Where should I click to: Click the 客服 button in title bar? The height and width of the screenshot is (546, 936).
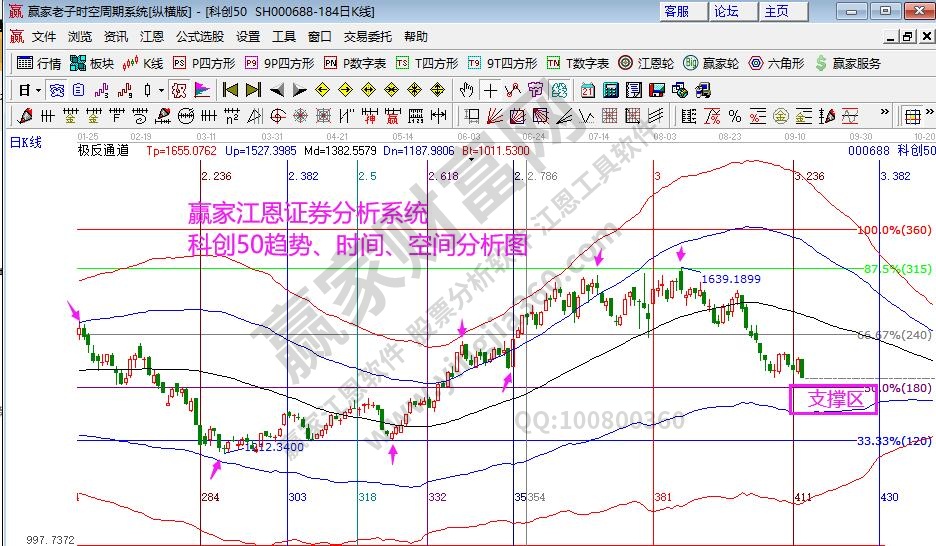pos(676,11)
